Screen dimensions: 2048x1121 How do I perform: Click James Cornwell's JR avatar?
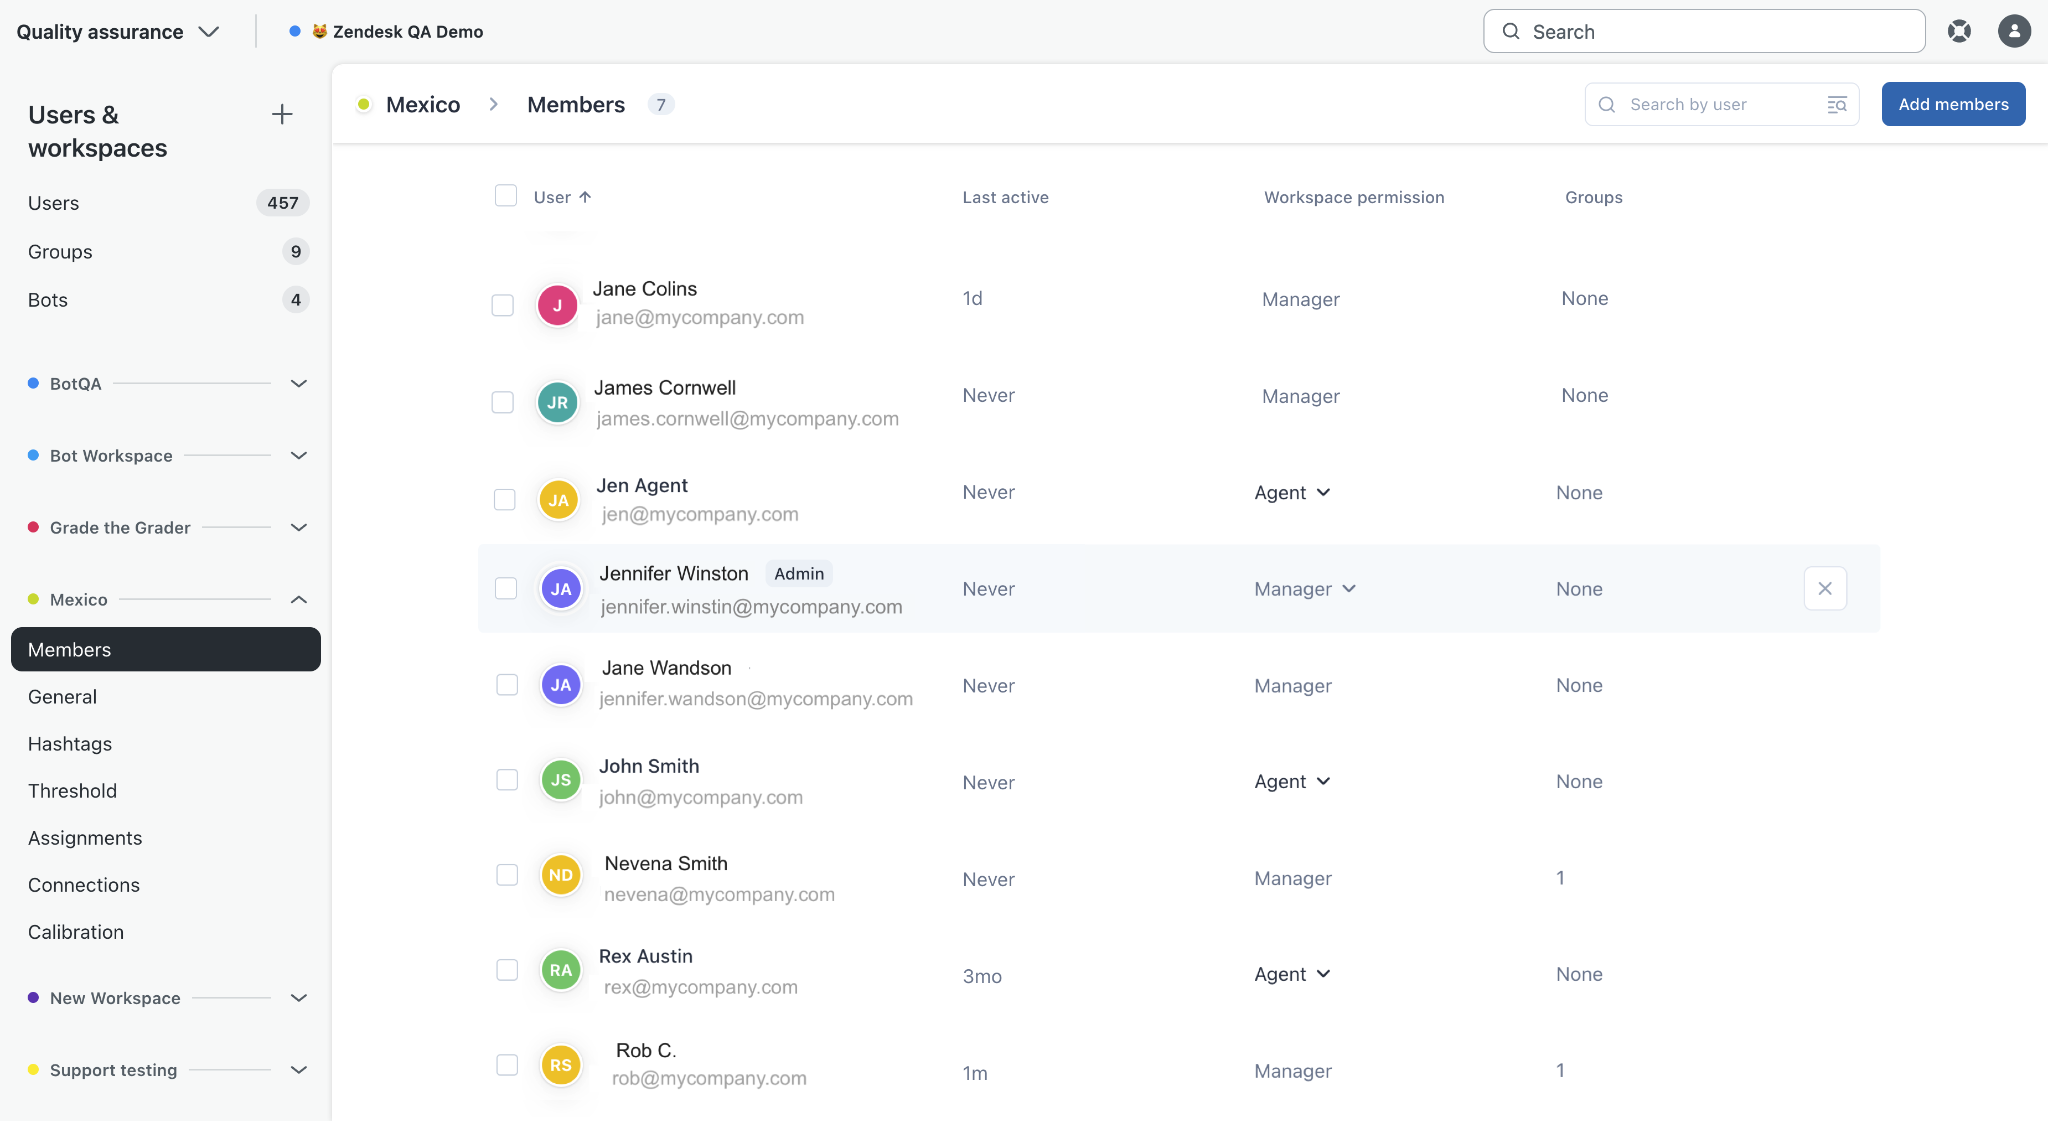point(557,402)
